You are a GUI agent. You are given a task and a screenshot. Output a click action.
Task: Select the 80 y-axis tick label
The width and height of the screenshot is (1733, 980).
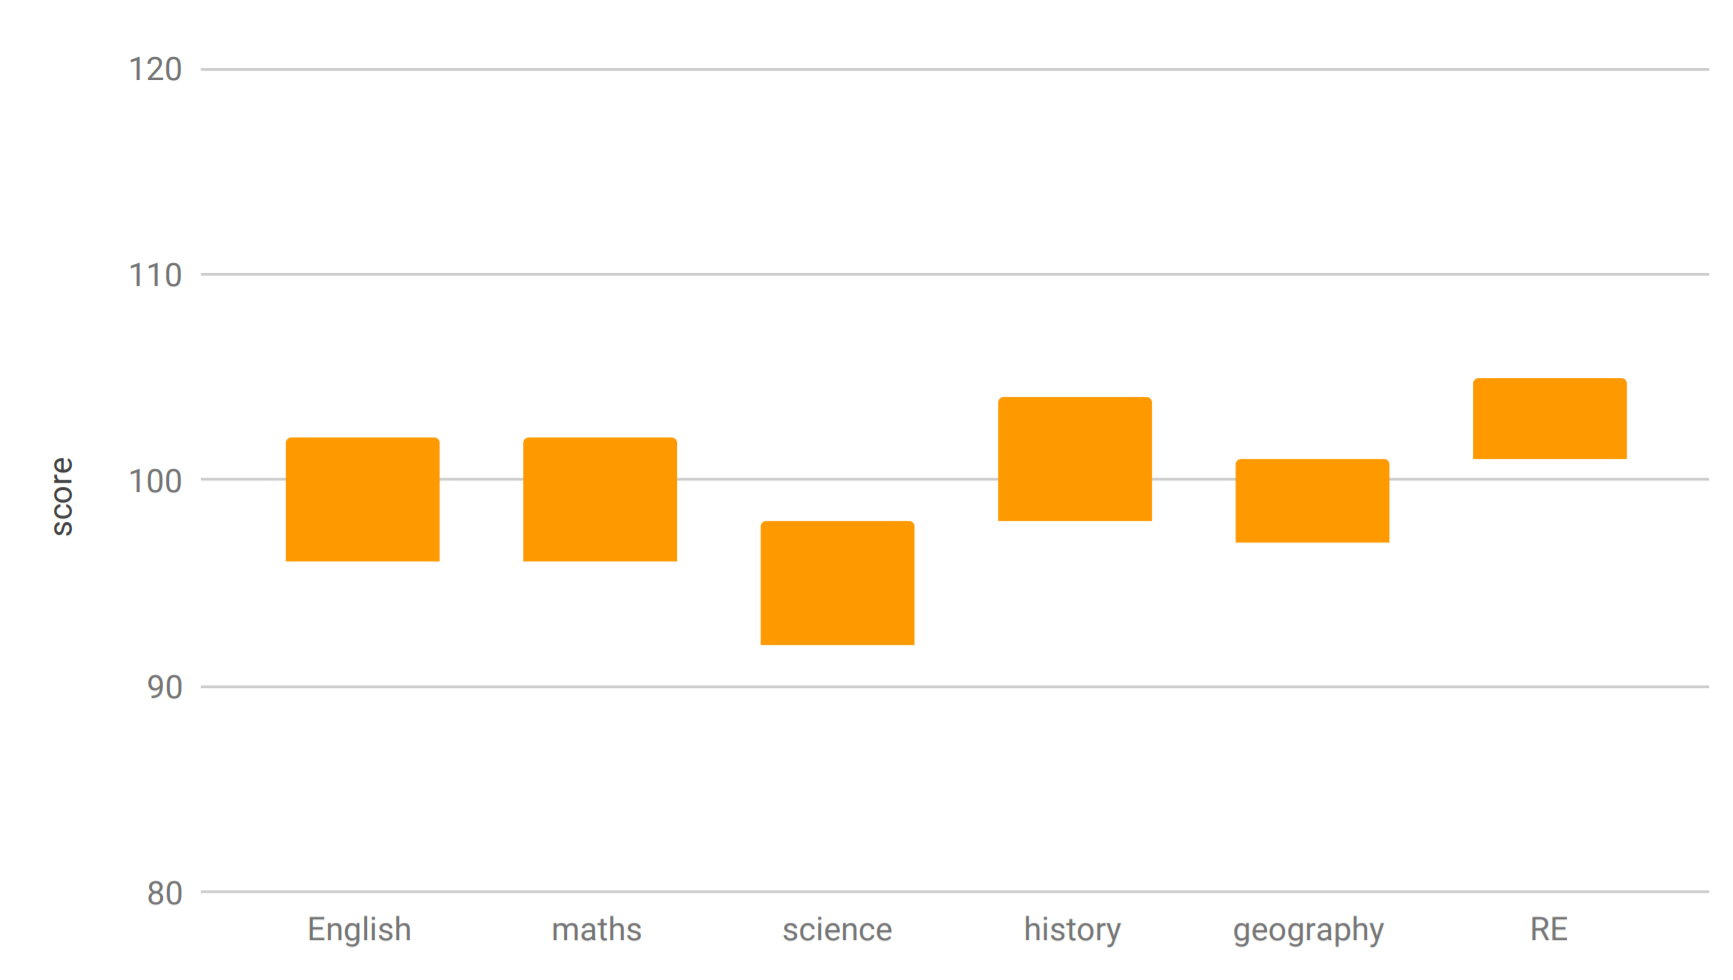click(x=165, y=893)
